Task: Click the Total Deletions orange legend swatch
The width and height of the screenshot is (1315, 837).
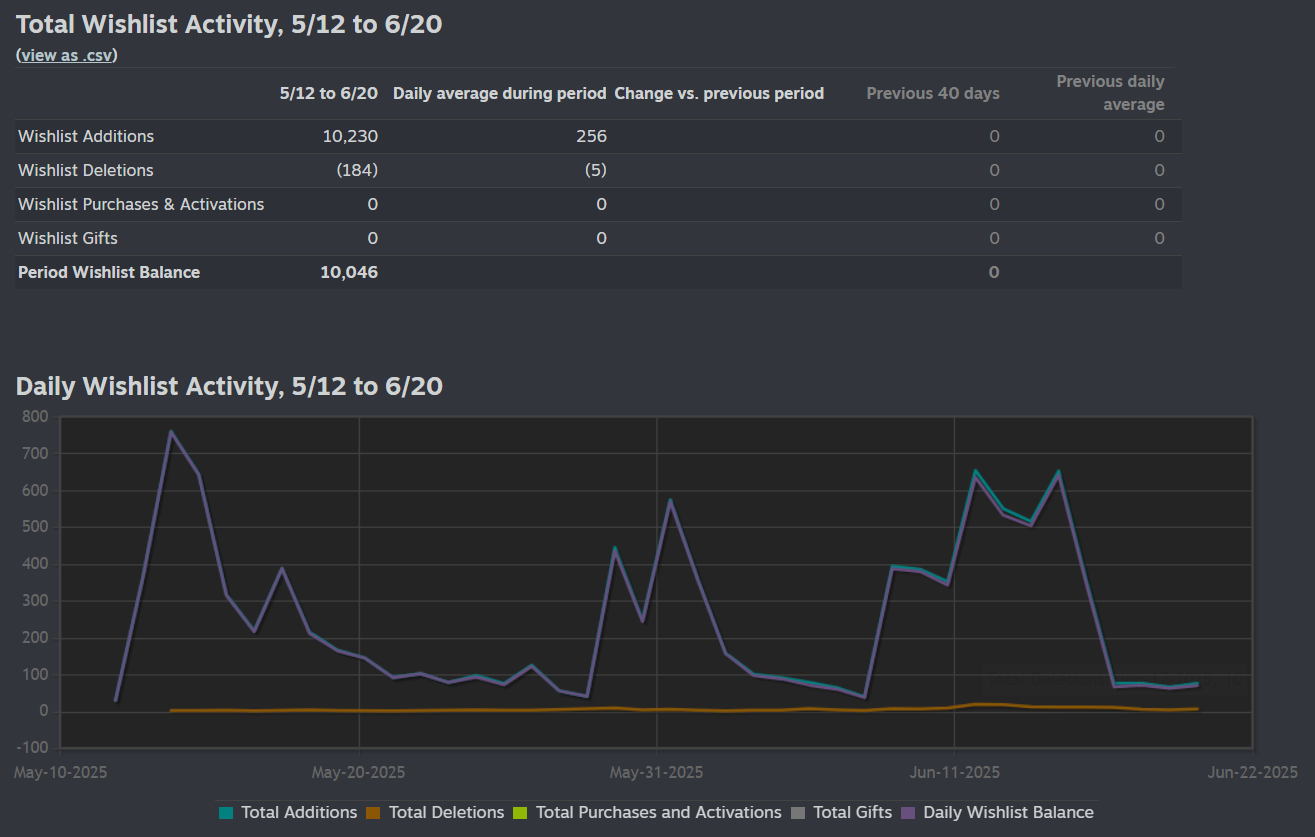Action: pos(373,813)
